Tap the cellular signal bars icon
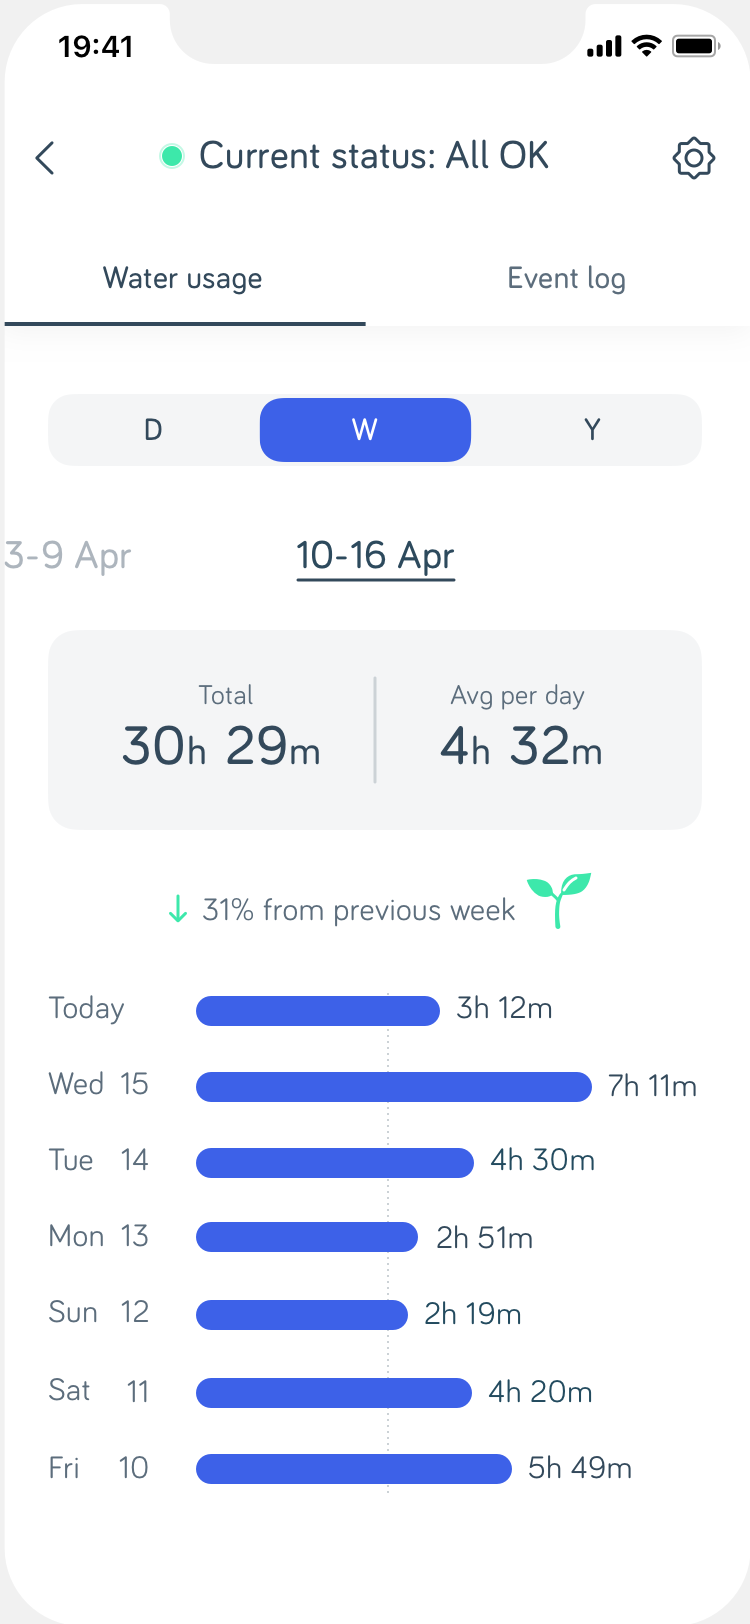The height and width of the screenshot is (1624, 750). [x=604, y=46]
